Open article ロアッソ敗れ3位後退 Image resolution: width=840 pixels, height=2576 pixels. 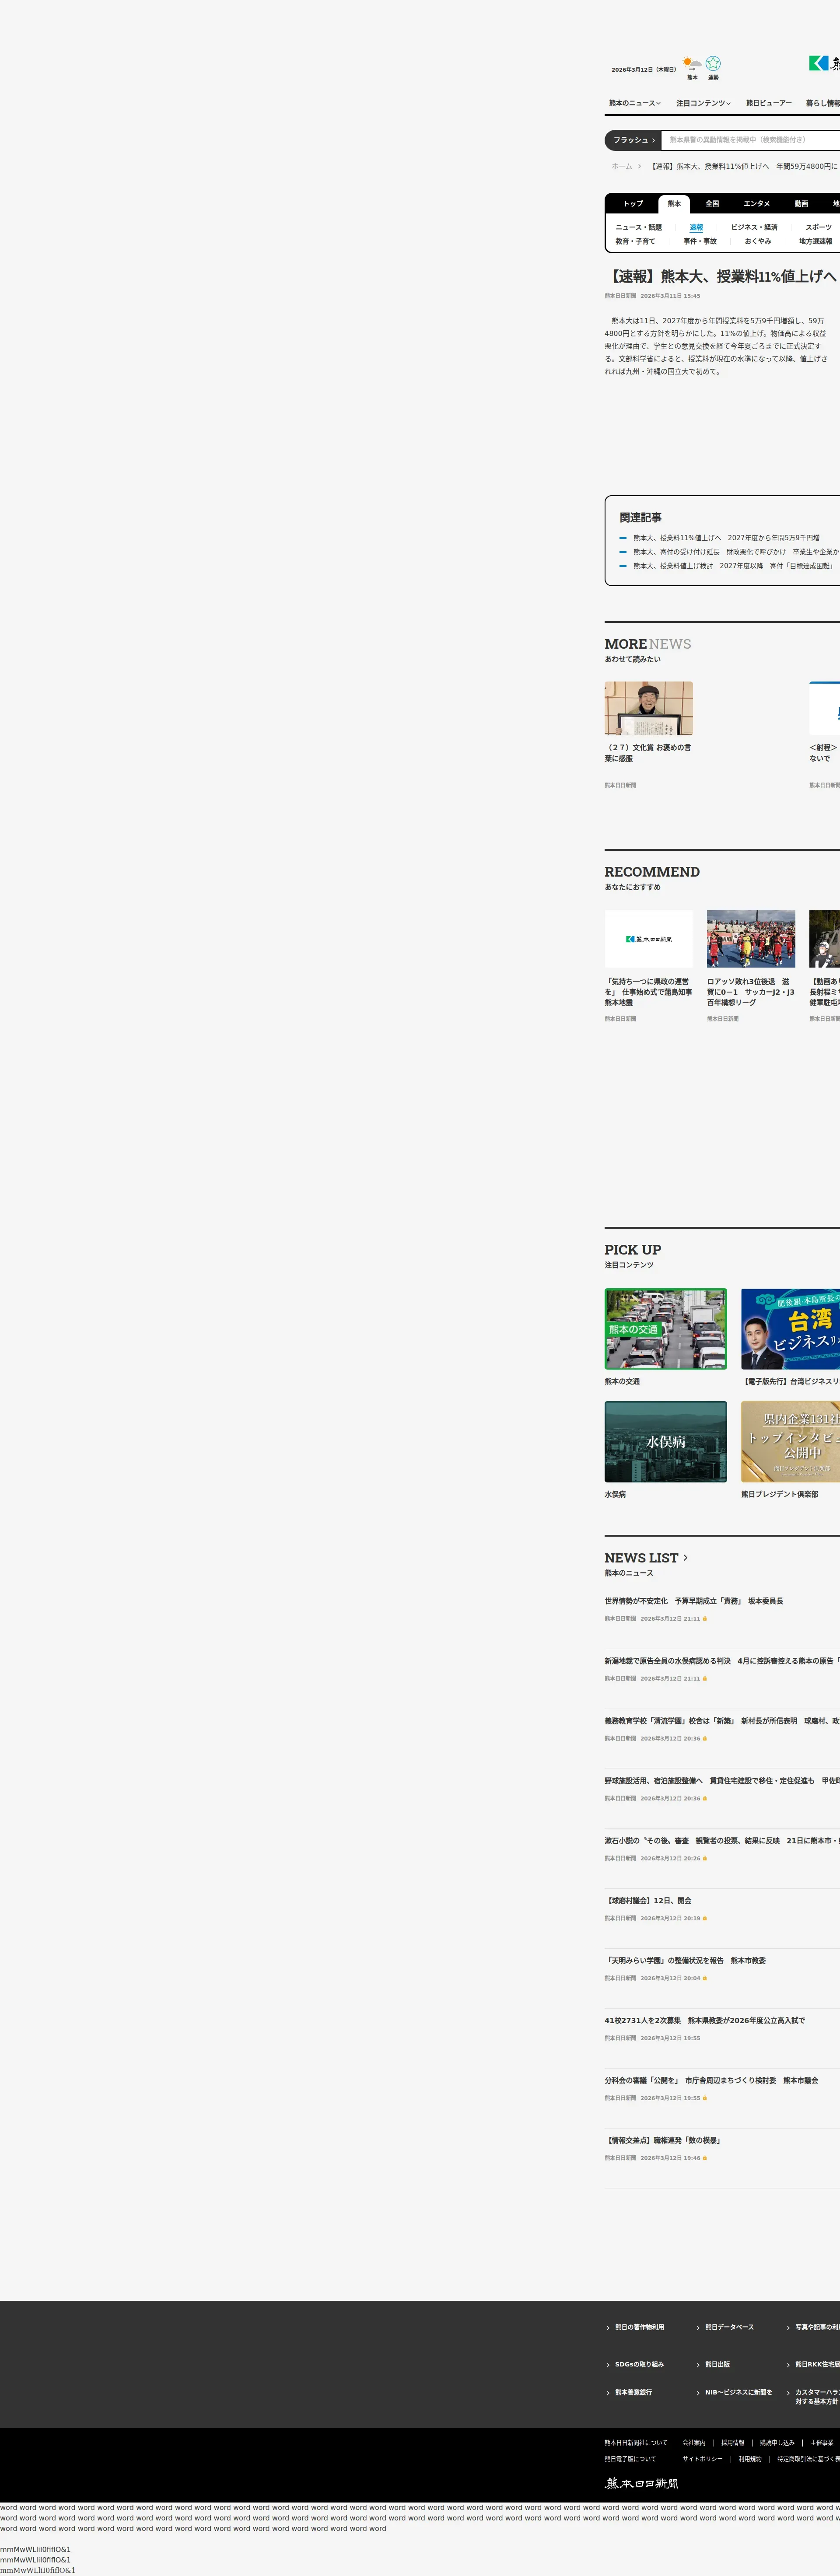pos(751,992)
